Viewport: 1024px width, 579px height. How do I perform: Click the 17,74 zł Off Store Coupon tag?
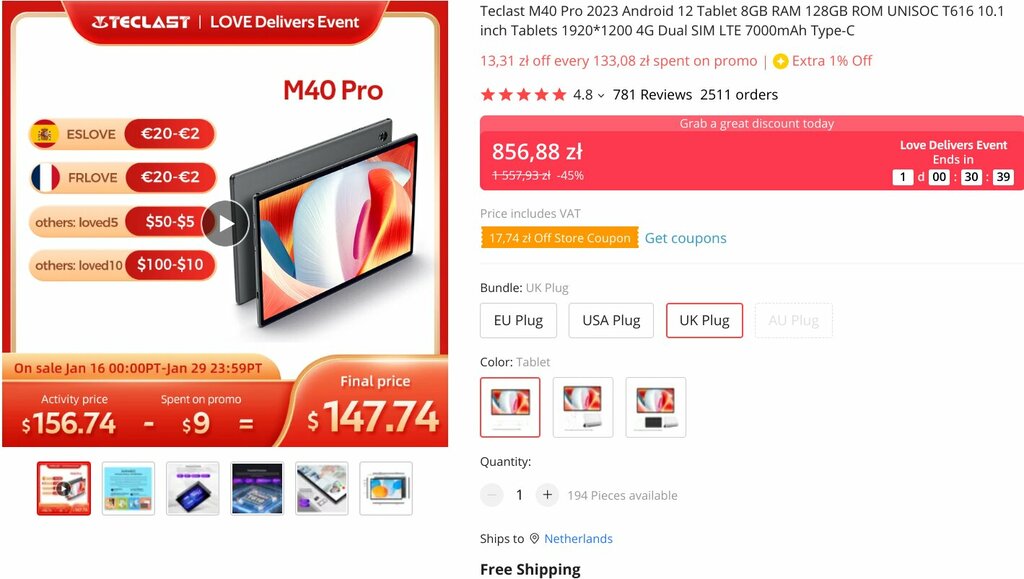pyautogui.click(x=560, y=238)
